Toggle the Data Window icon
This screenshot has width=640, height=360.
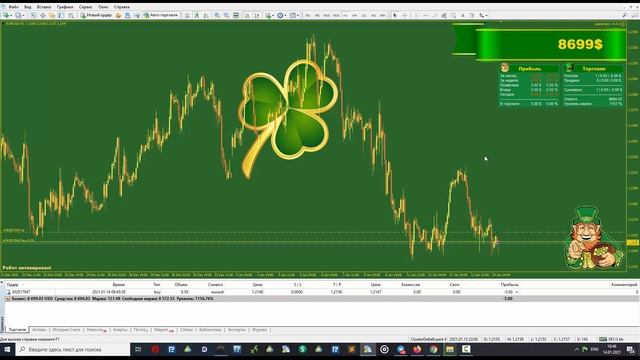(42, 15)
